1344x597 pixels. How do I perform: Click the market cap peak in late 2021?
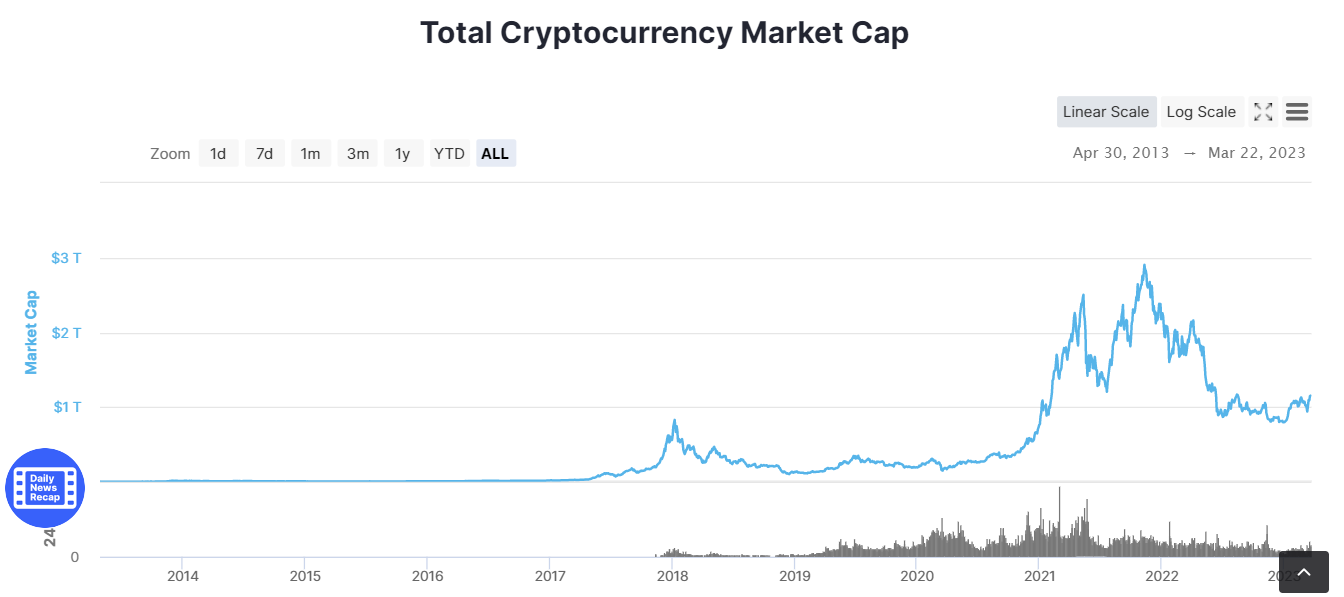pyautogui.click(x=1146, y=265)
